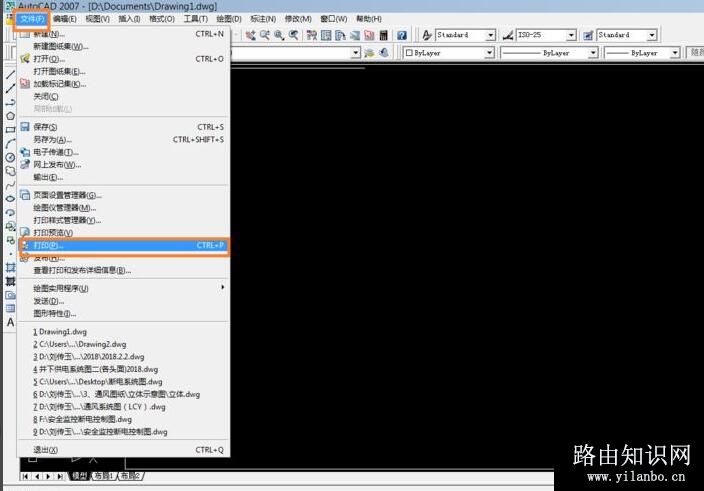Open recent file 3 ending 2018.2.2.dwg

[x=124, y=357]
